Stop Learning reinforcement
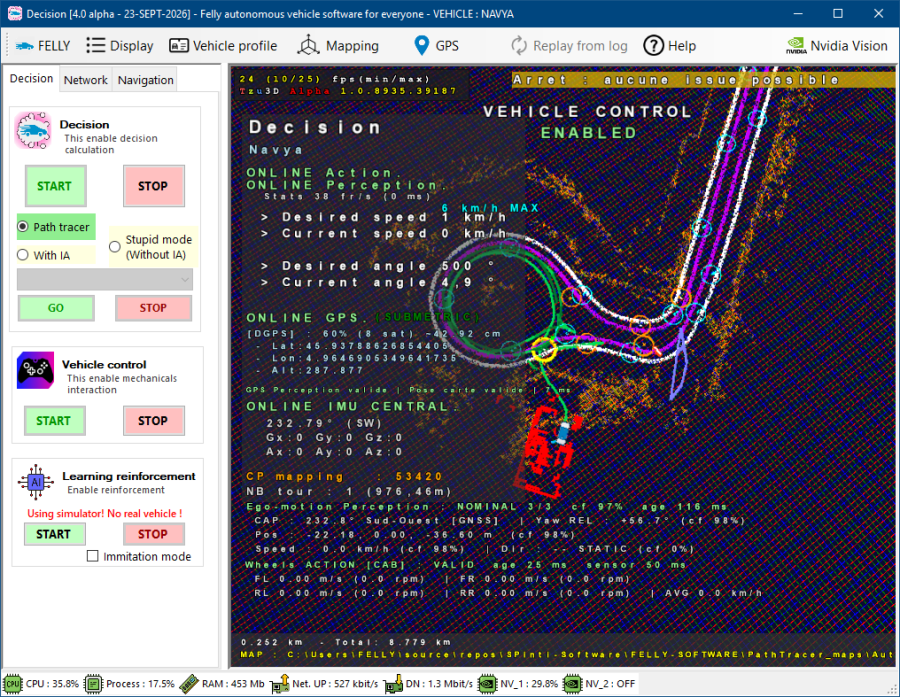Image resolution: width=900 pixels, height=697 pixels. click(153, 535)
